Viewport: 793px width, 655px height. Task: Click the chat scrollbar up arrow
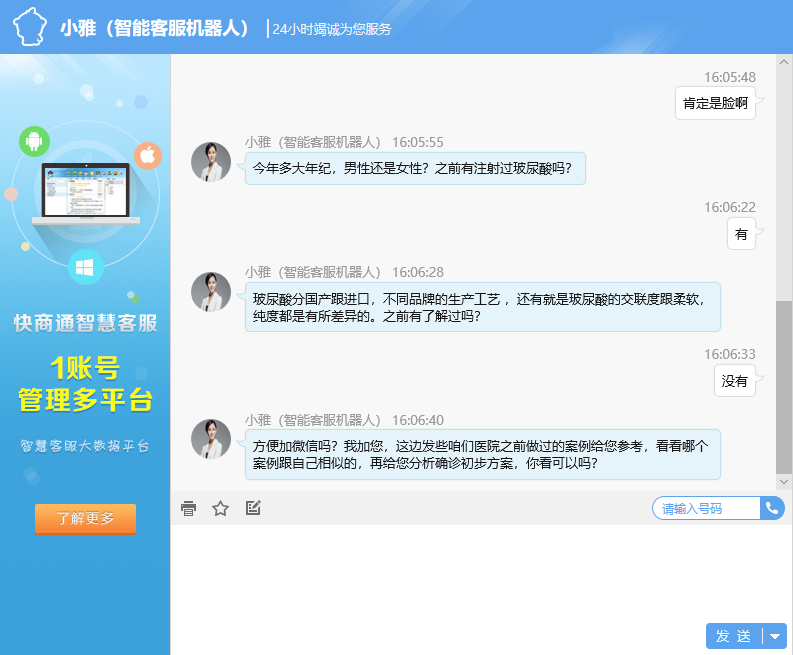coord(784,62)
